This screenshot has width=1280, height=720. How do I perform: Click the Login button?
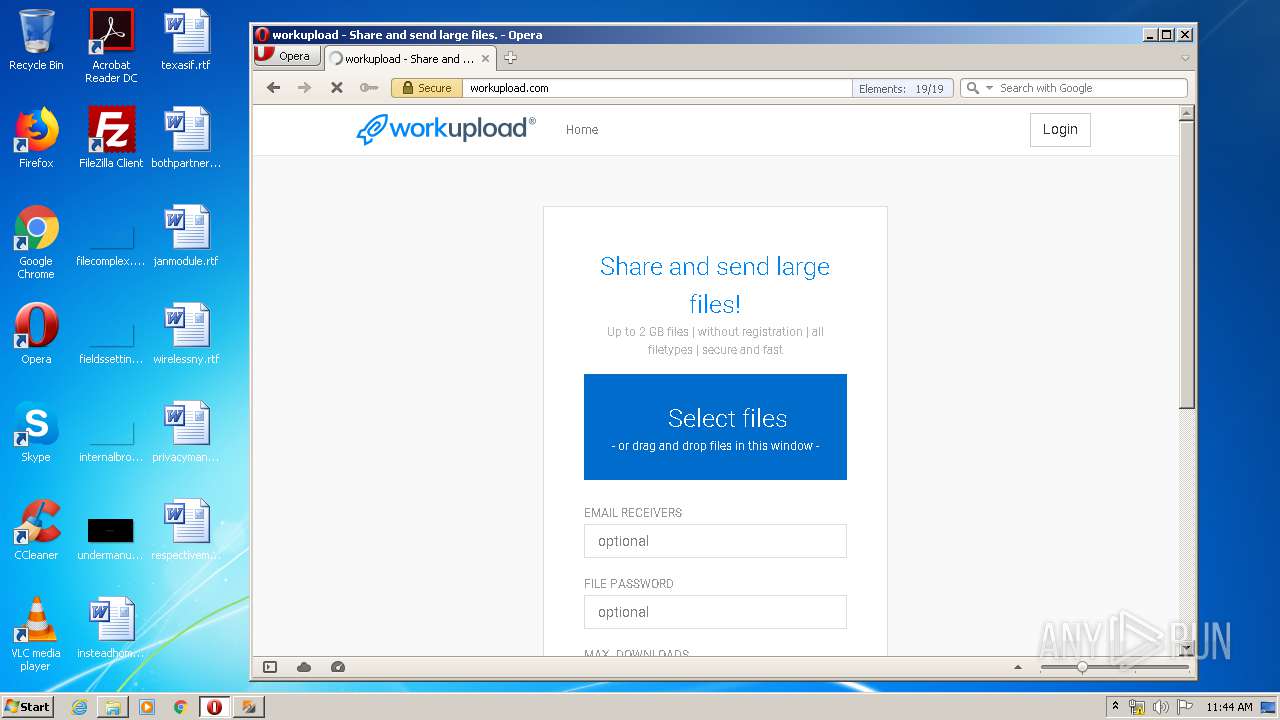coord(1060,130)
